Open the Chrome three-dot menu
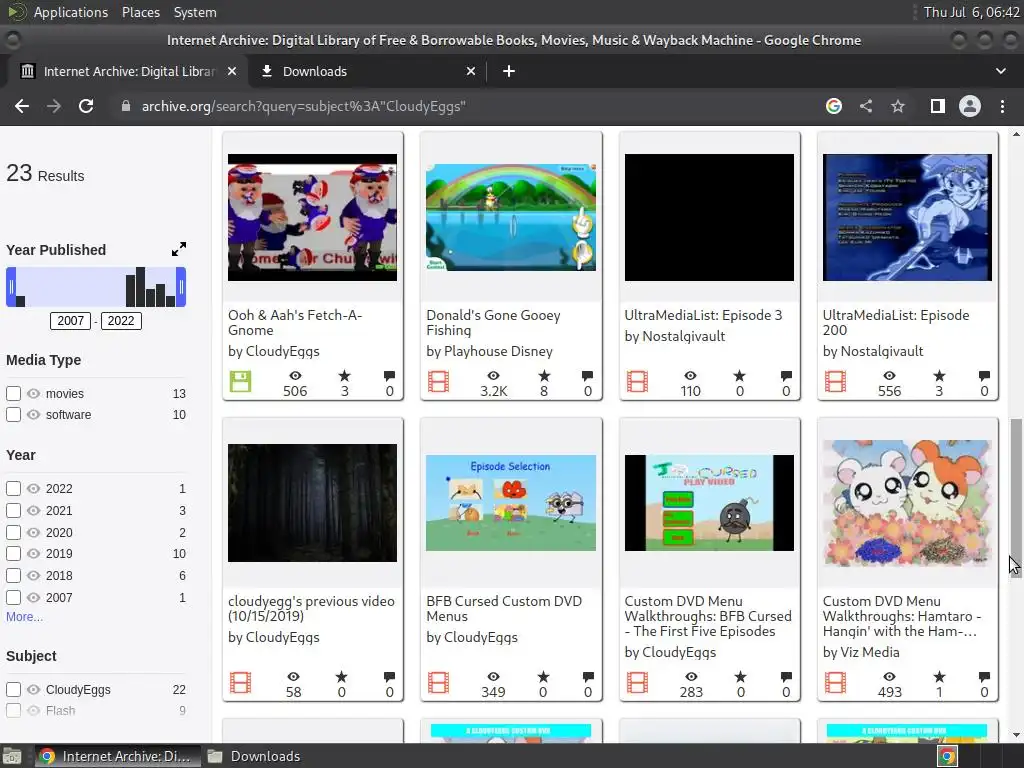Viewport: 1024px width, 768px height. [x=1002, y=106]
